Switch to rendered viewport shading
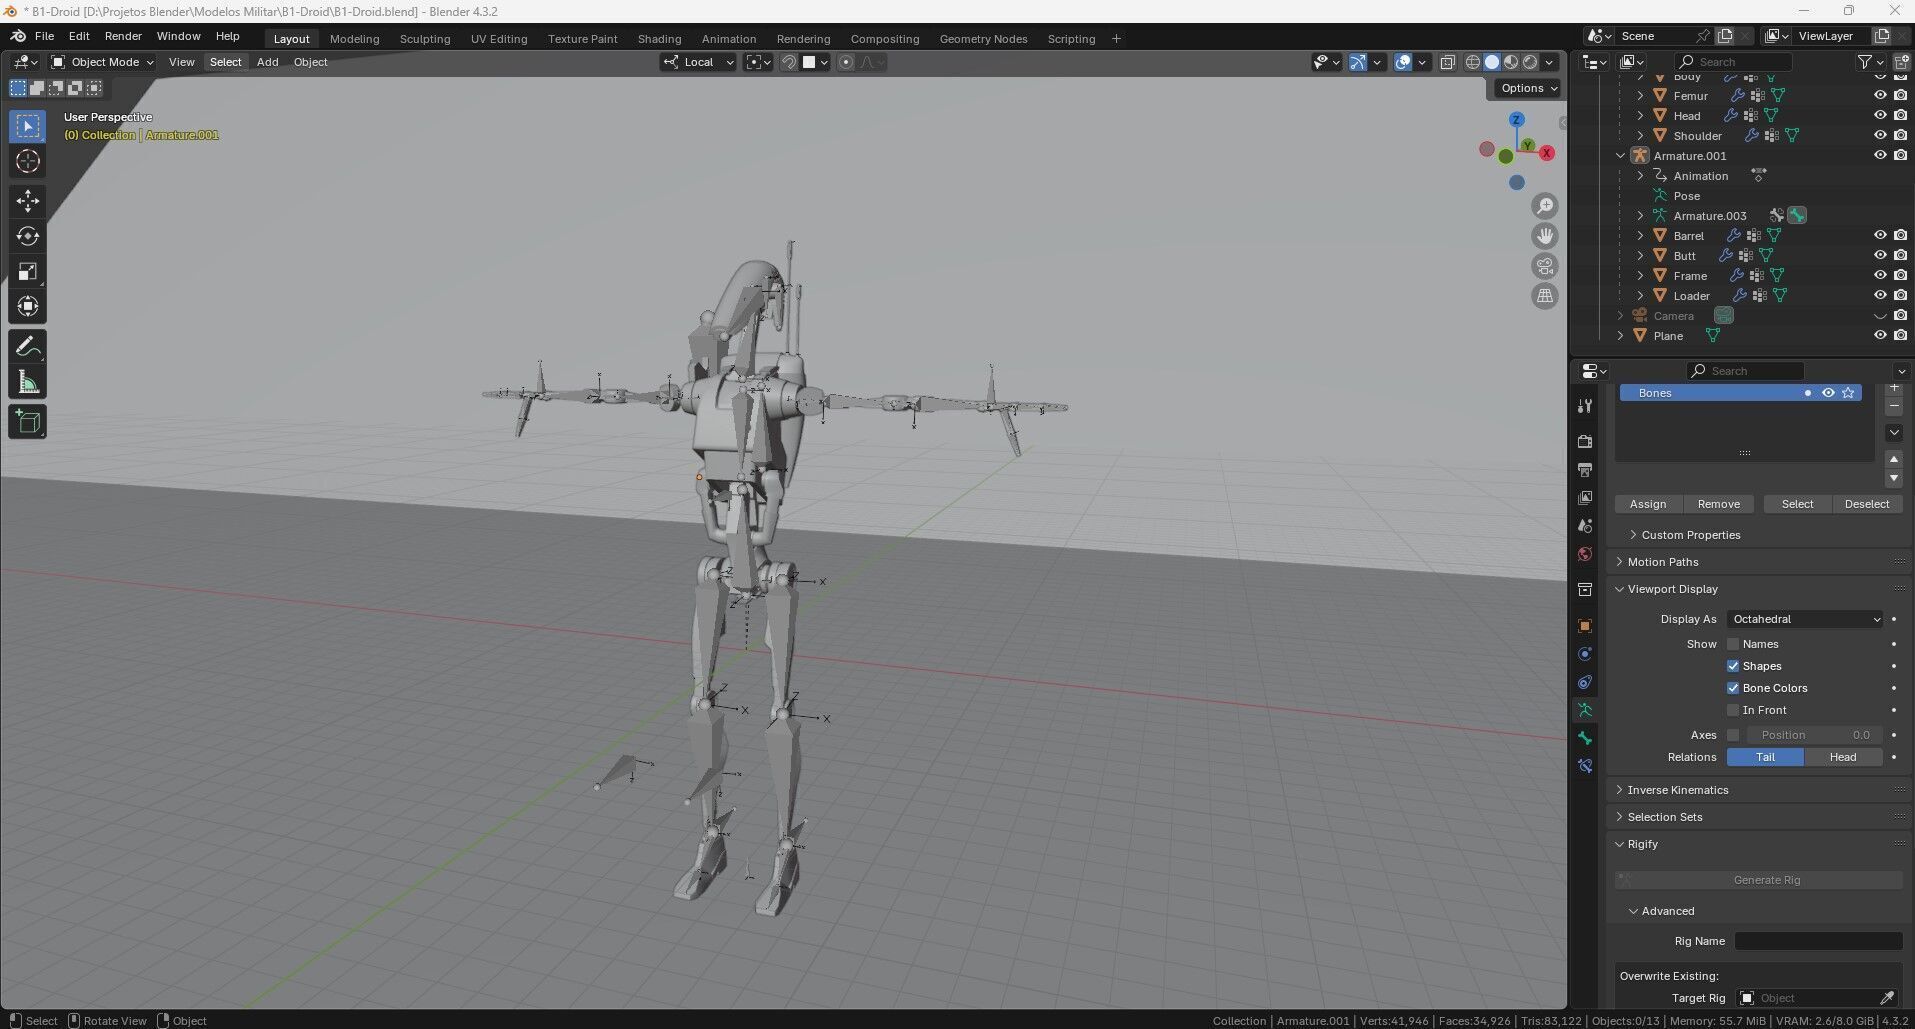 1530,62
